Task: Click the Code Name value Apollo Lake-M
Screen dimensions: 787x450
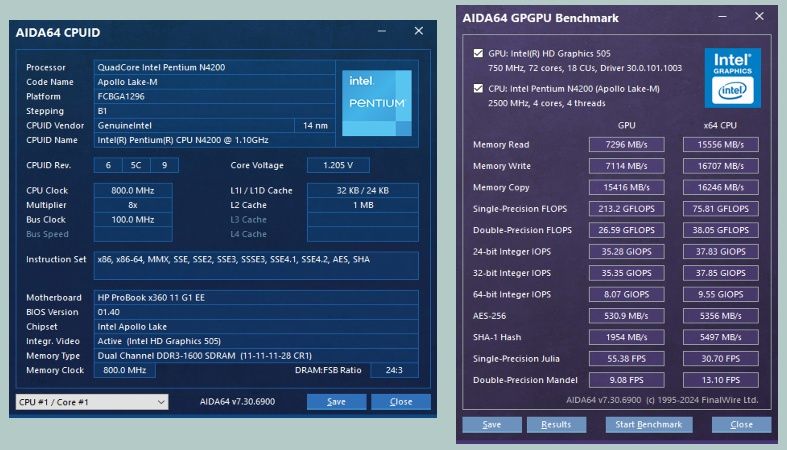Action: coord(214,82)
